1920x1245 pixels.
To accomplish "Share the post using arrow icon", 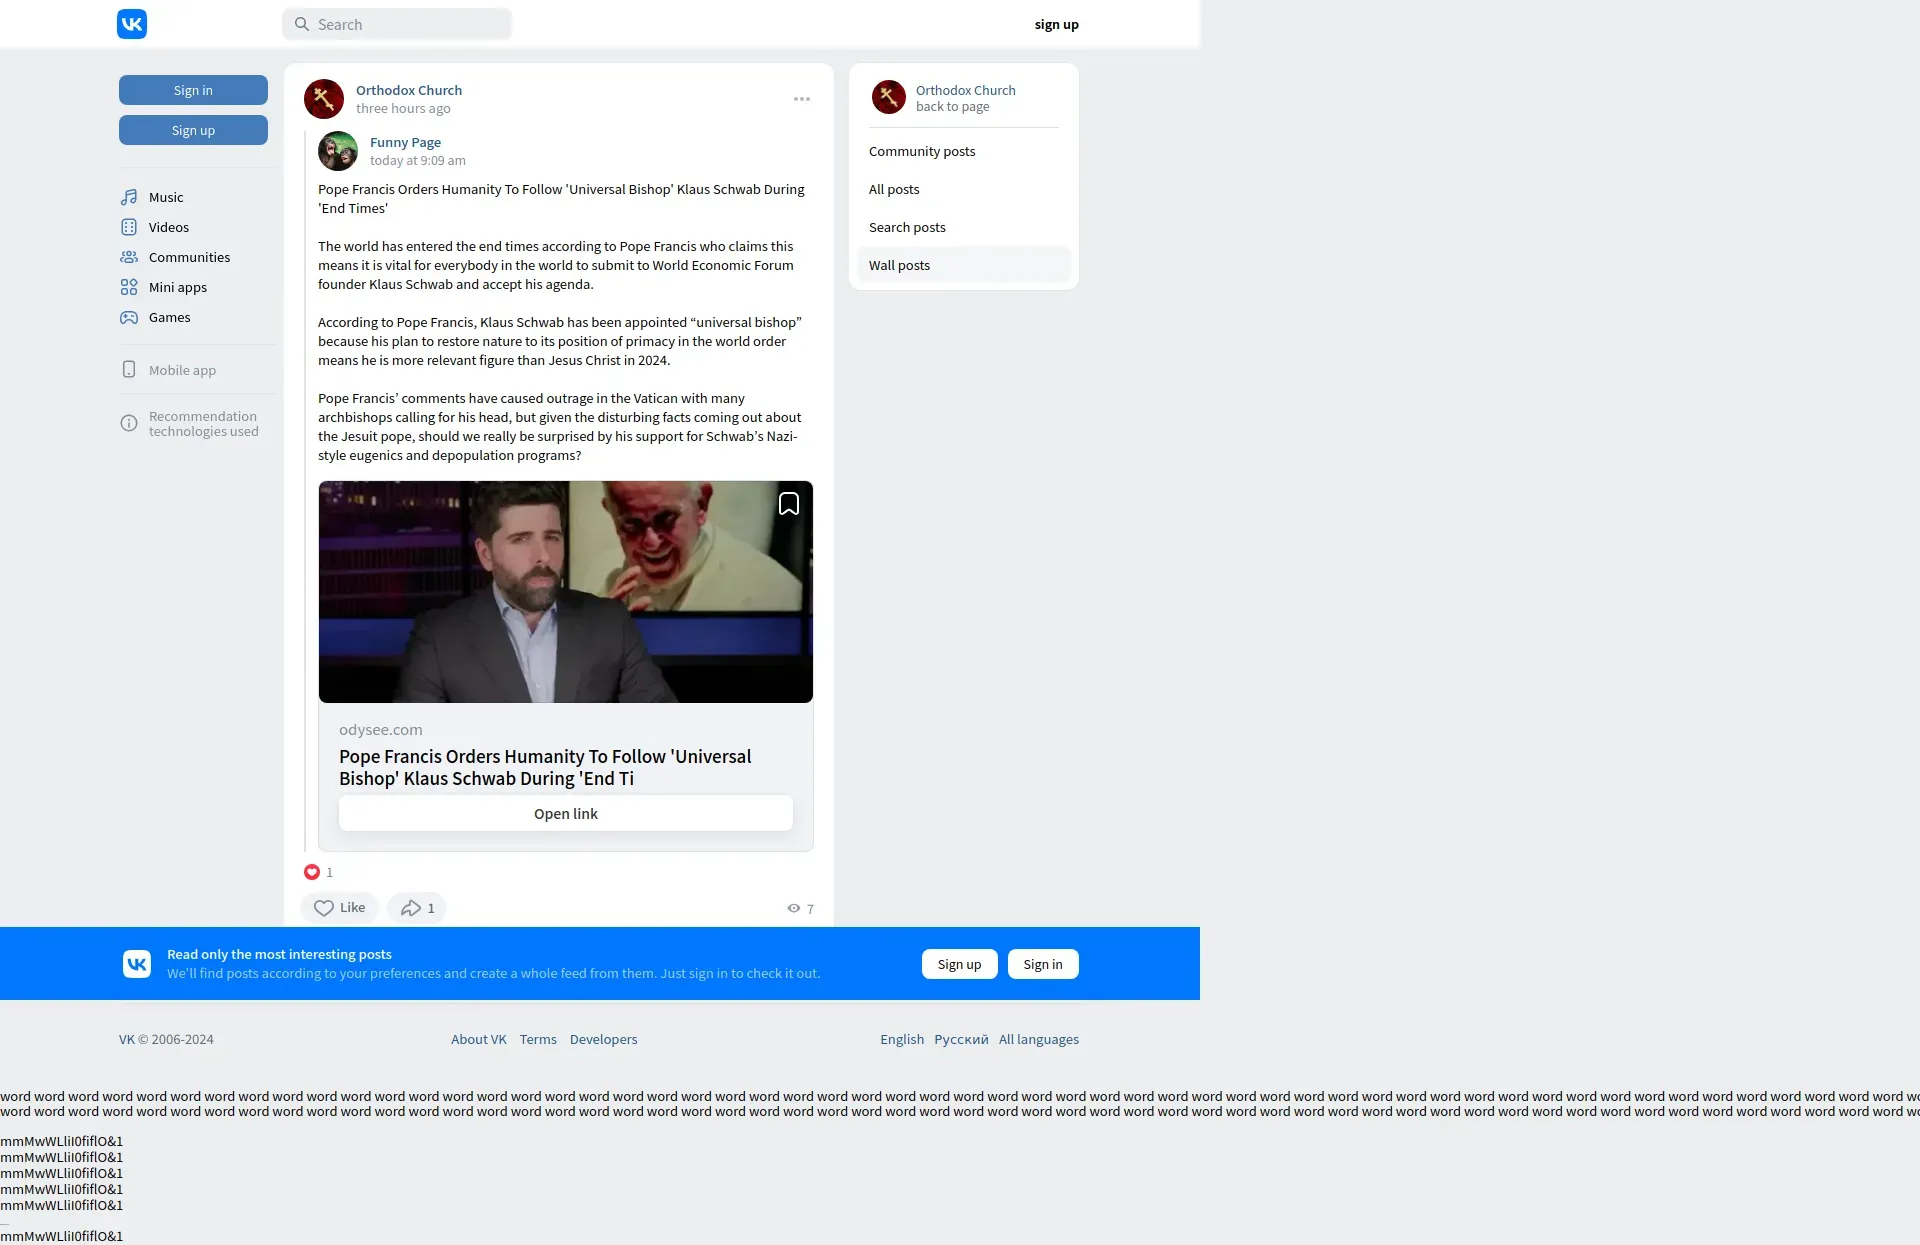I will (x=416, y=908).
